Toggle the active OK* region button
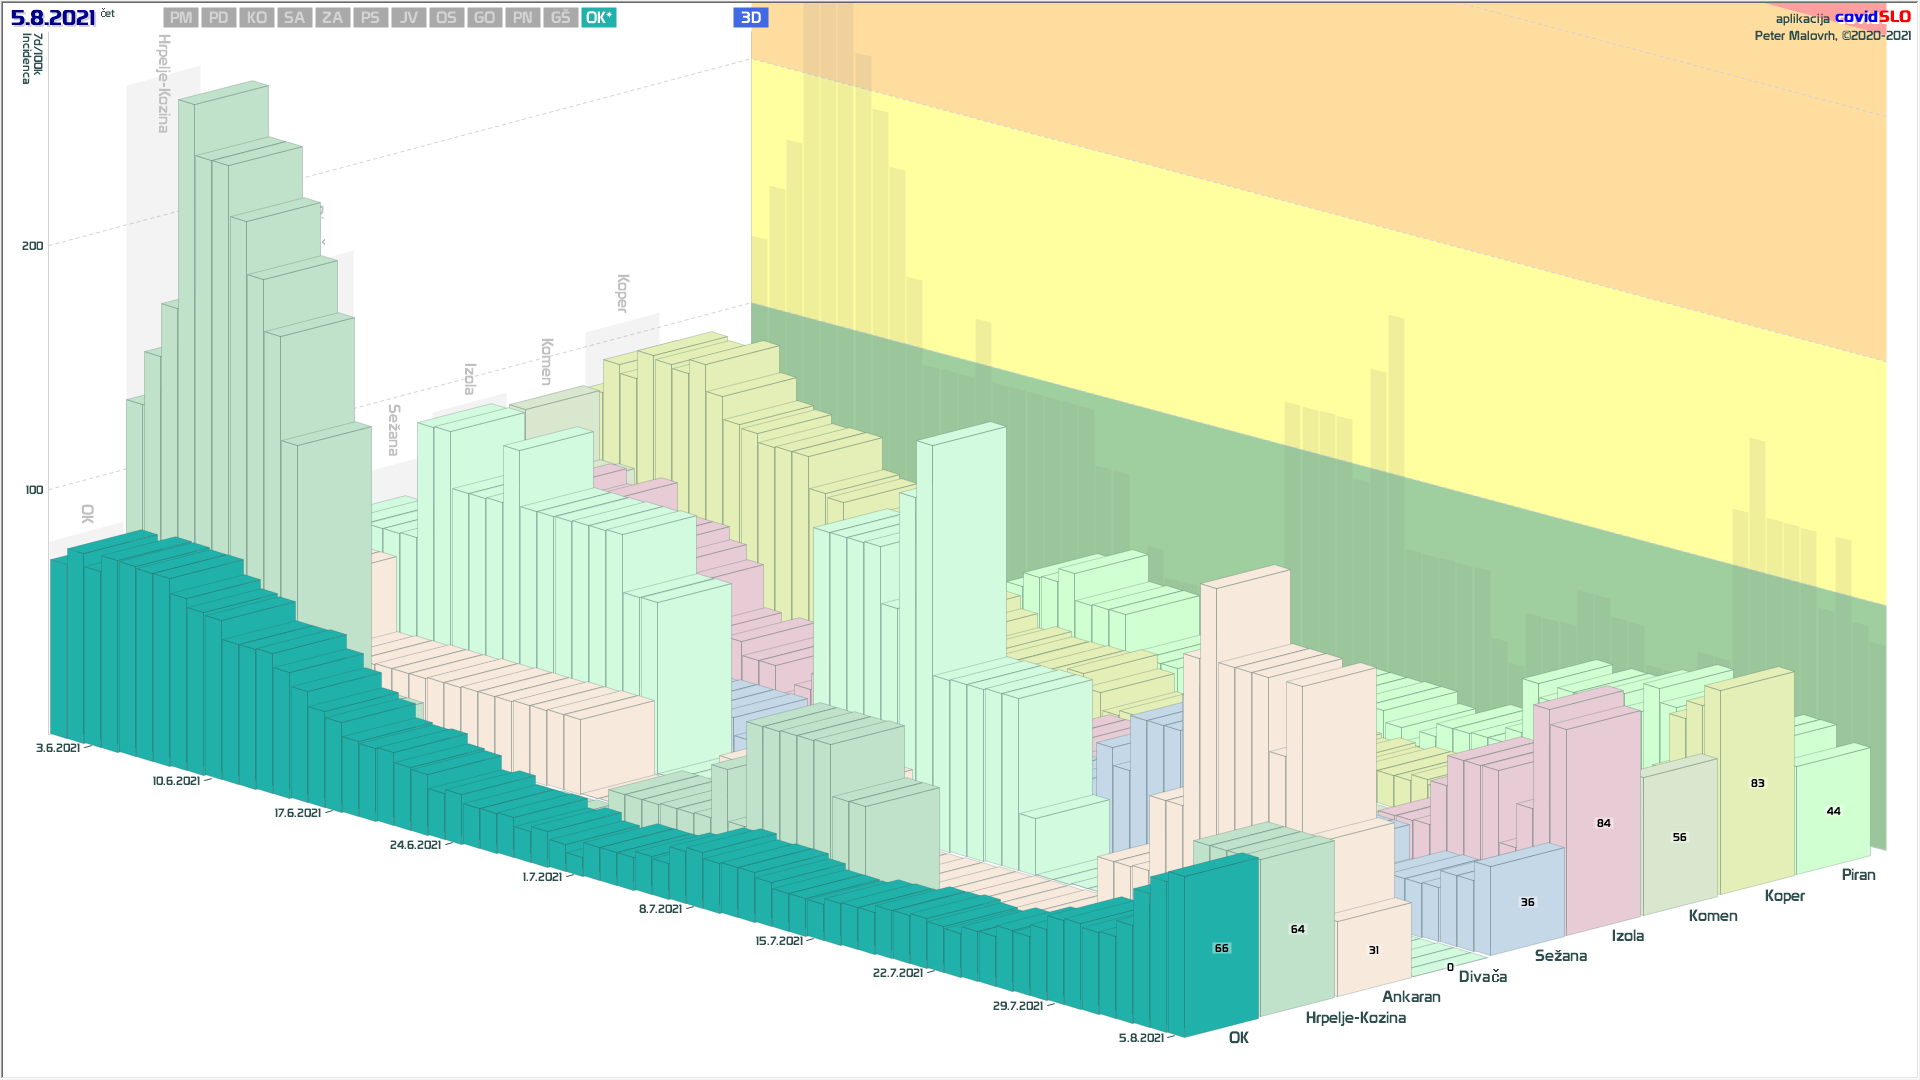Viewport: 1920px width, 1080px height. click(599, 18)
